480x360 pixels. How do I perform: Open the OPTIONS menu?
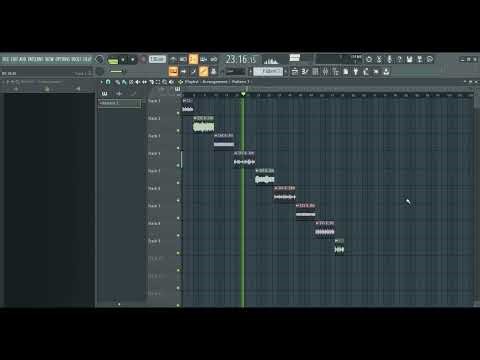coord(62,59)
